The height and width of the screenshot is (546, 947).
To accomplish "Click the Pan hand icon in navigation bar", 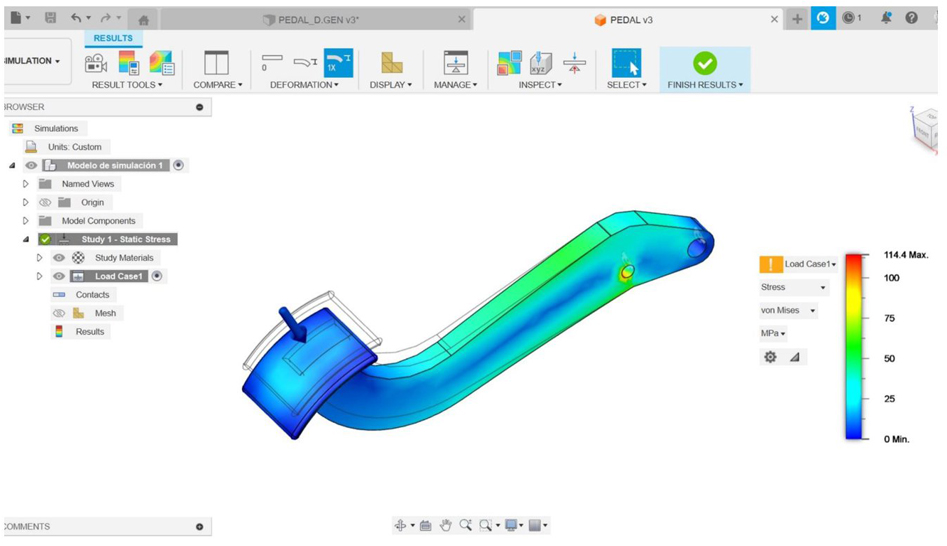I will click(x=446, y=525).
